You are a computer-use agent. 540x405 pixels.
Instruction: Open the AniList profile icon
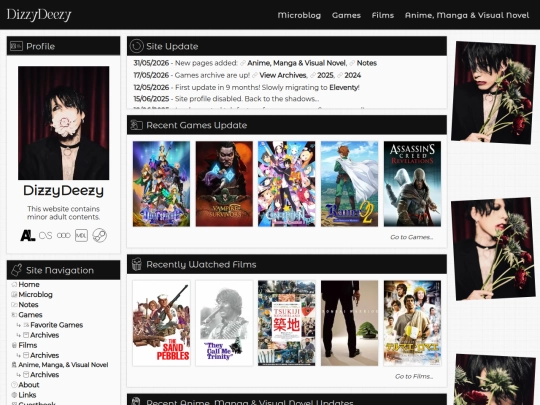click(28, 236)
